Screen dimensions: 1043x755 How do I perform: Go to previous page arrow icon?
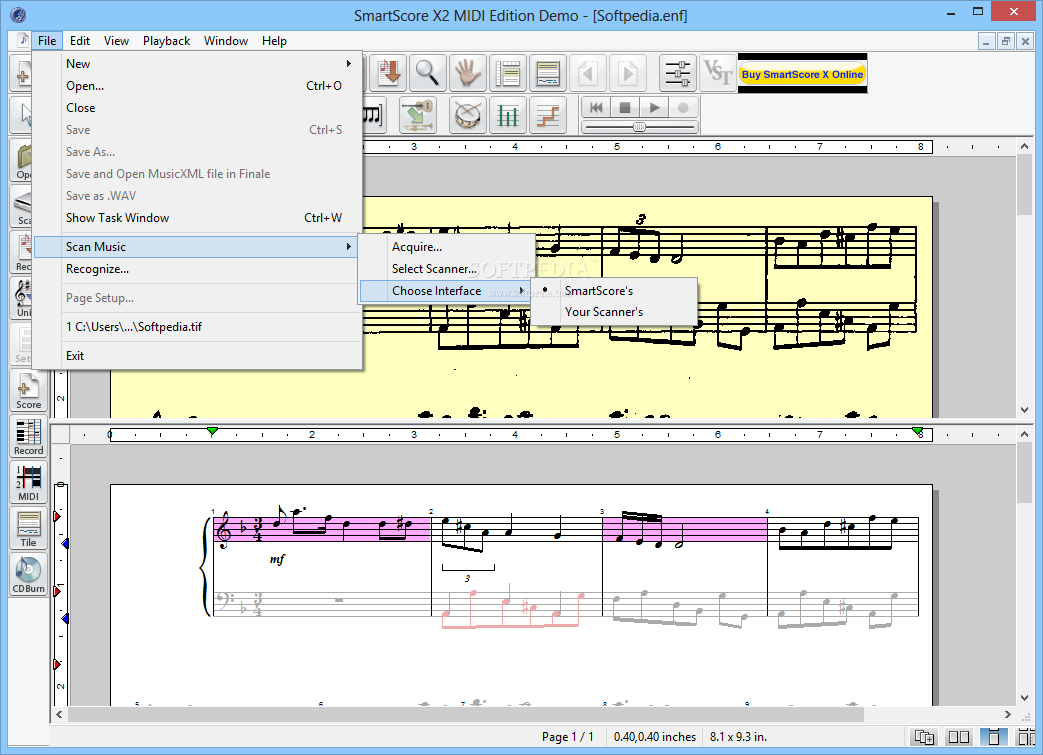[x=587, y=73]
